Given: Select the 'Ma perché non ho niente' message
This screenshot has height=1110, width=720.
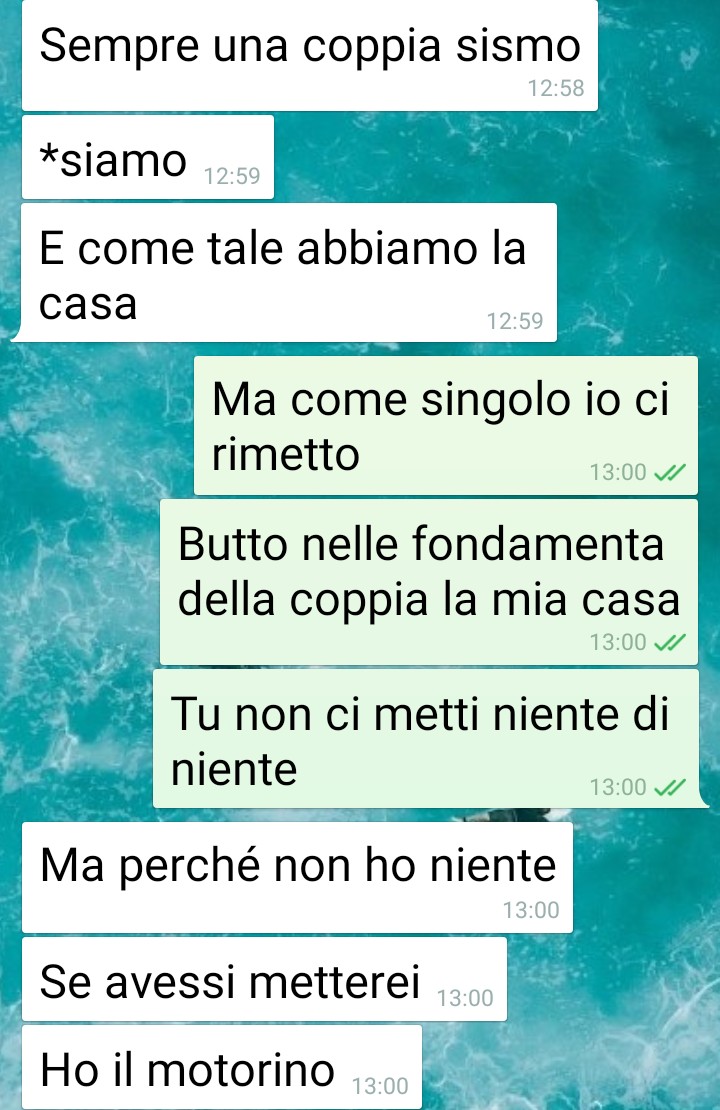Looking at the screenshot, I should coord(297,878).
